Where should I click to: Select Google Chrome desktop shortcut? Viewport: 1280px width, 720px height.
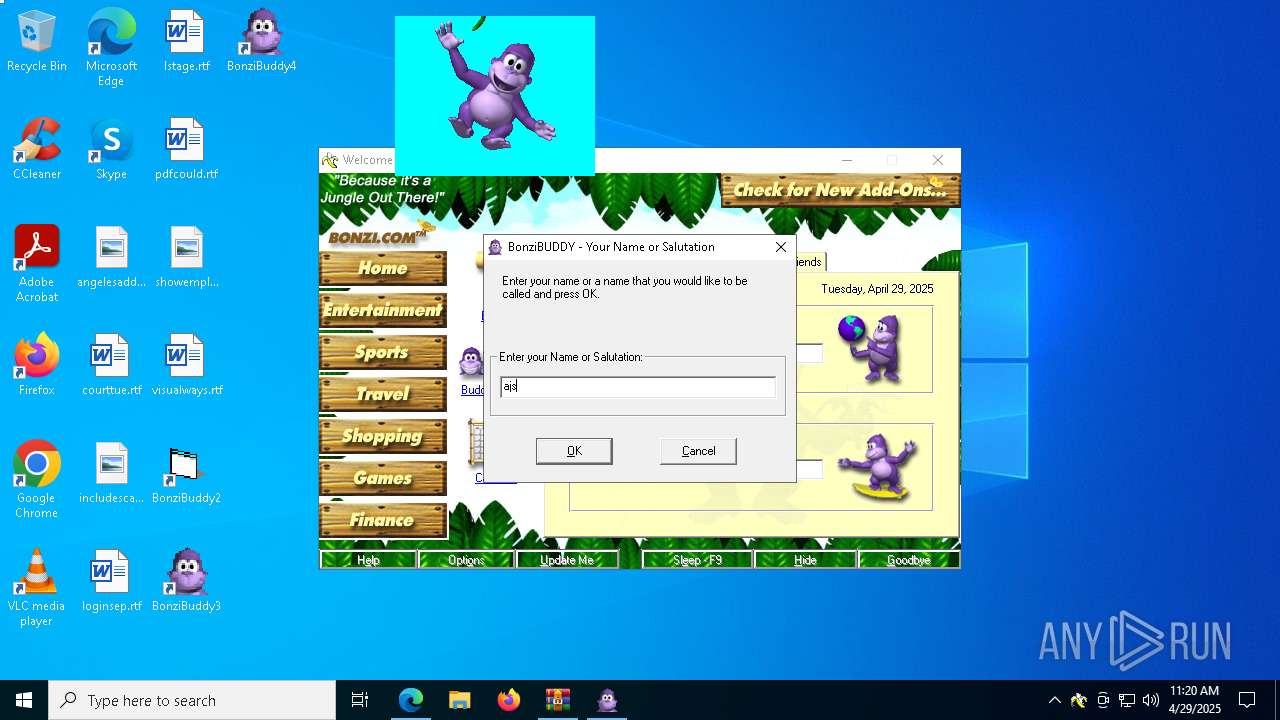(x=37, y=480)
